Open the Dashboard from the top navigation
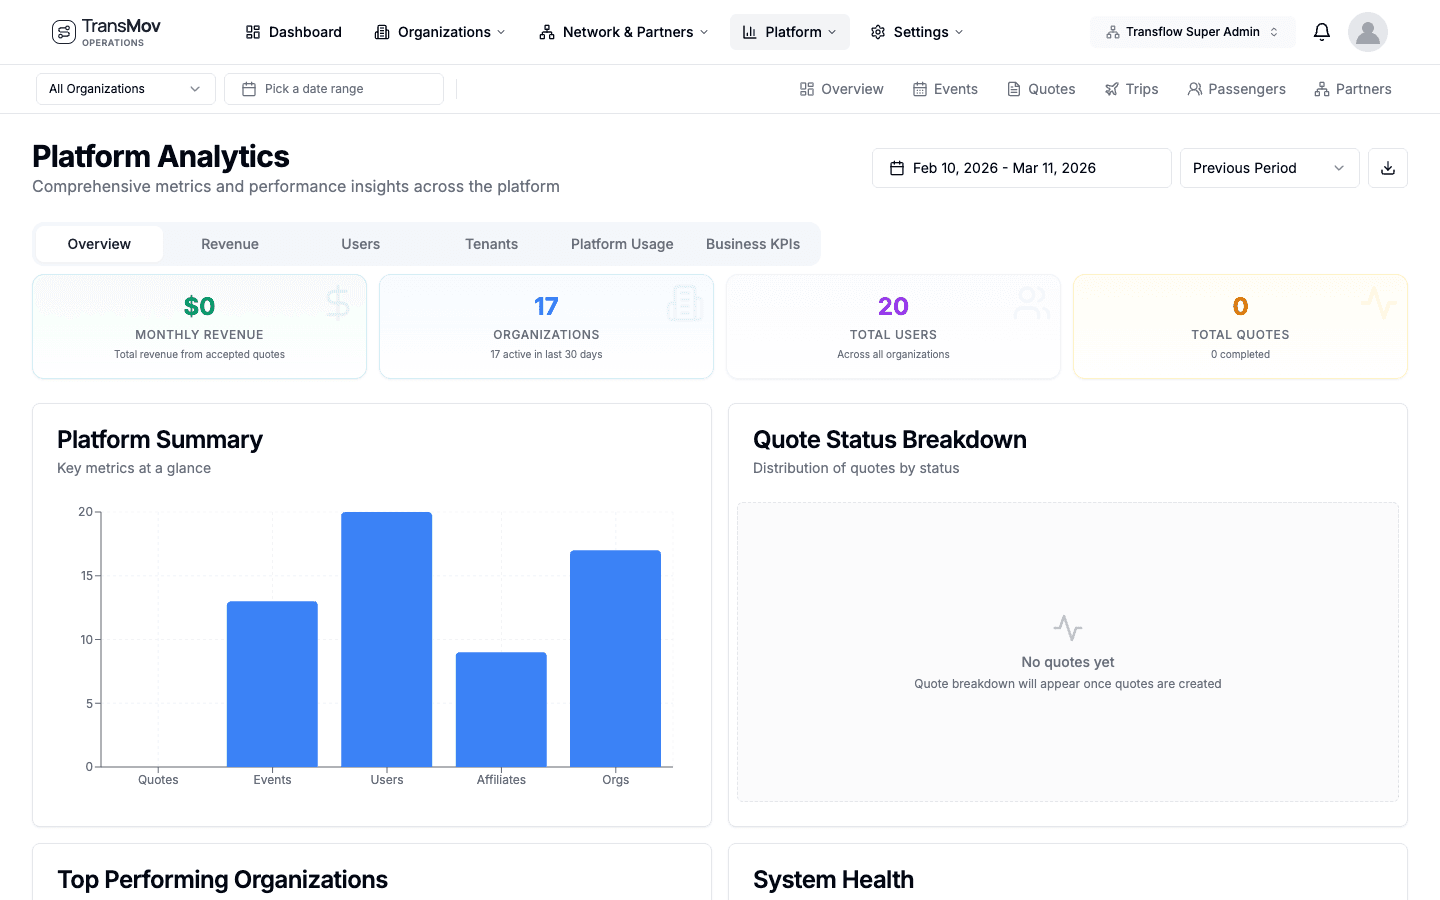This screenshot has height=900, width=1440. 292,31
